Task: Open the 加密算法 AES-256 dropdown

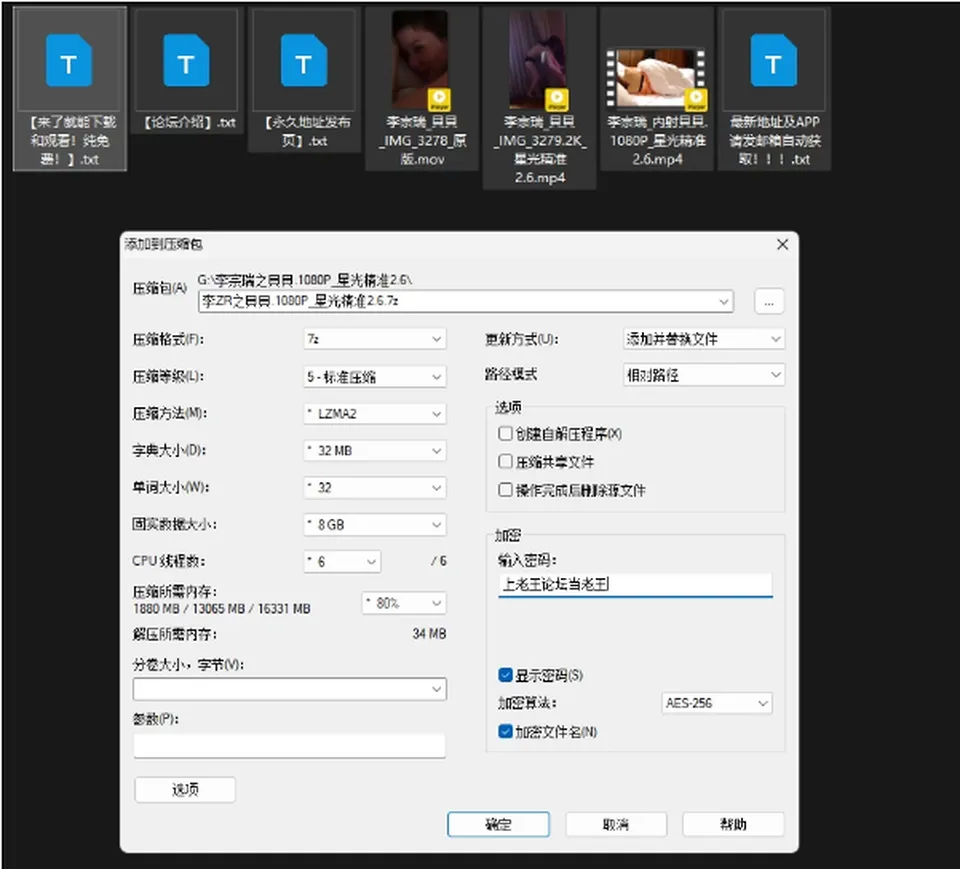Action: pos(717,703)
